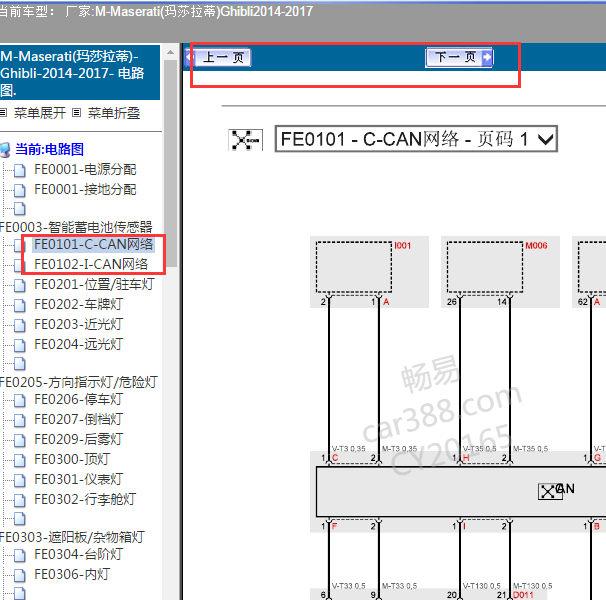This screenshot has height=600, width=606.
Task: Click the 菜单展开 expand icon
Action: point(3,113)
